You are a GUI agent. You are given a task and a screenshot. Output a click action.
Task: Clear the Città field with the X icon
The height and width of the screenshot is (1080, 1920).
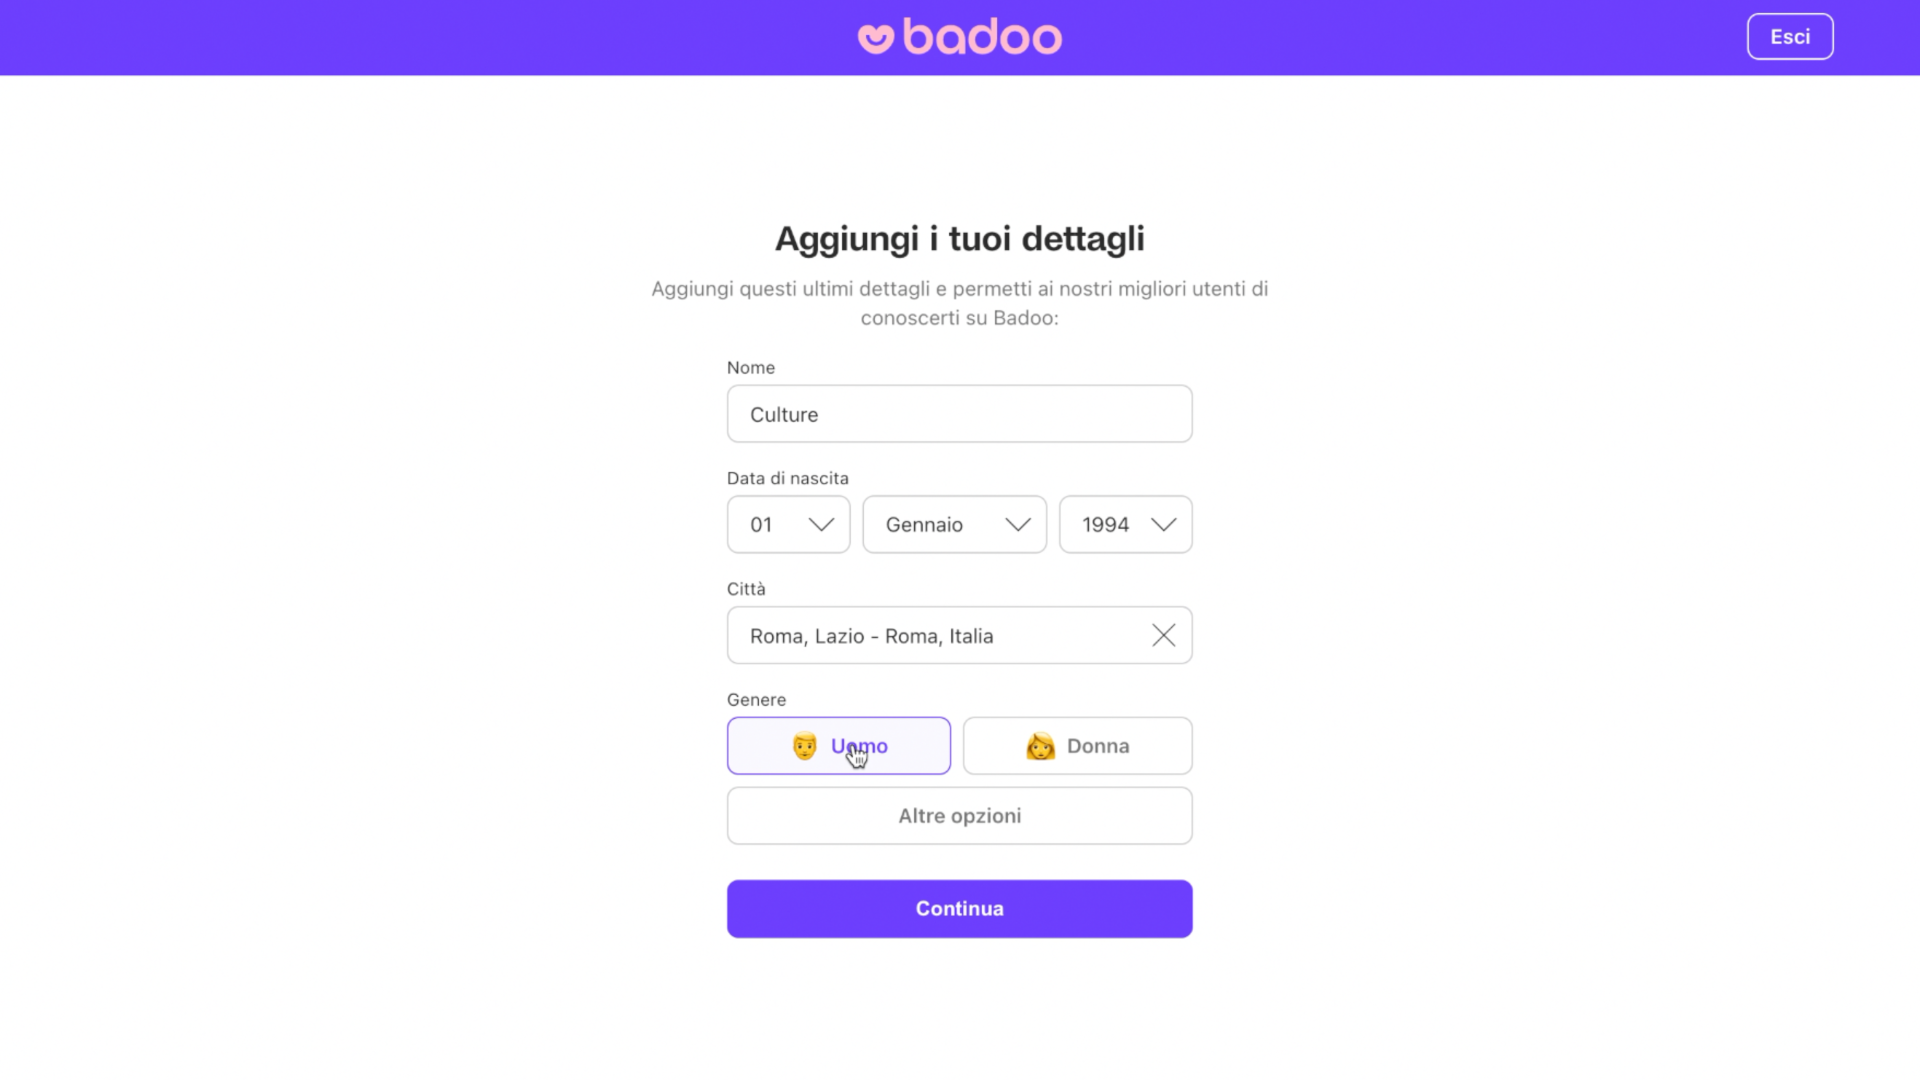(1163, 635)
